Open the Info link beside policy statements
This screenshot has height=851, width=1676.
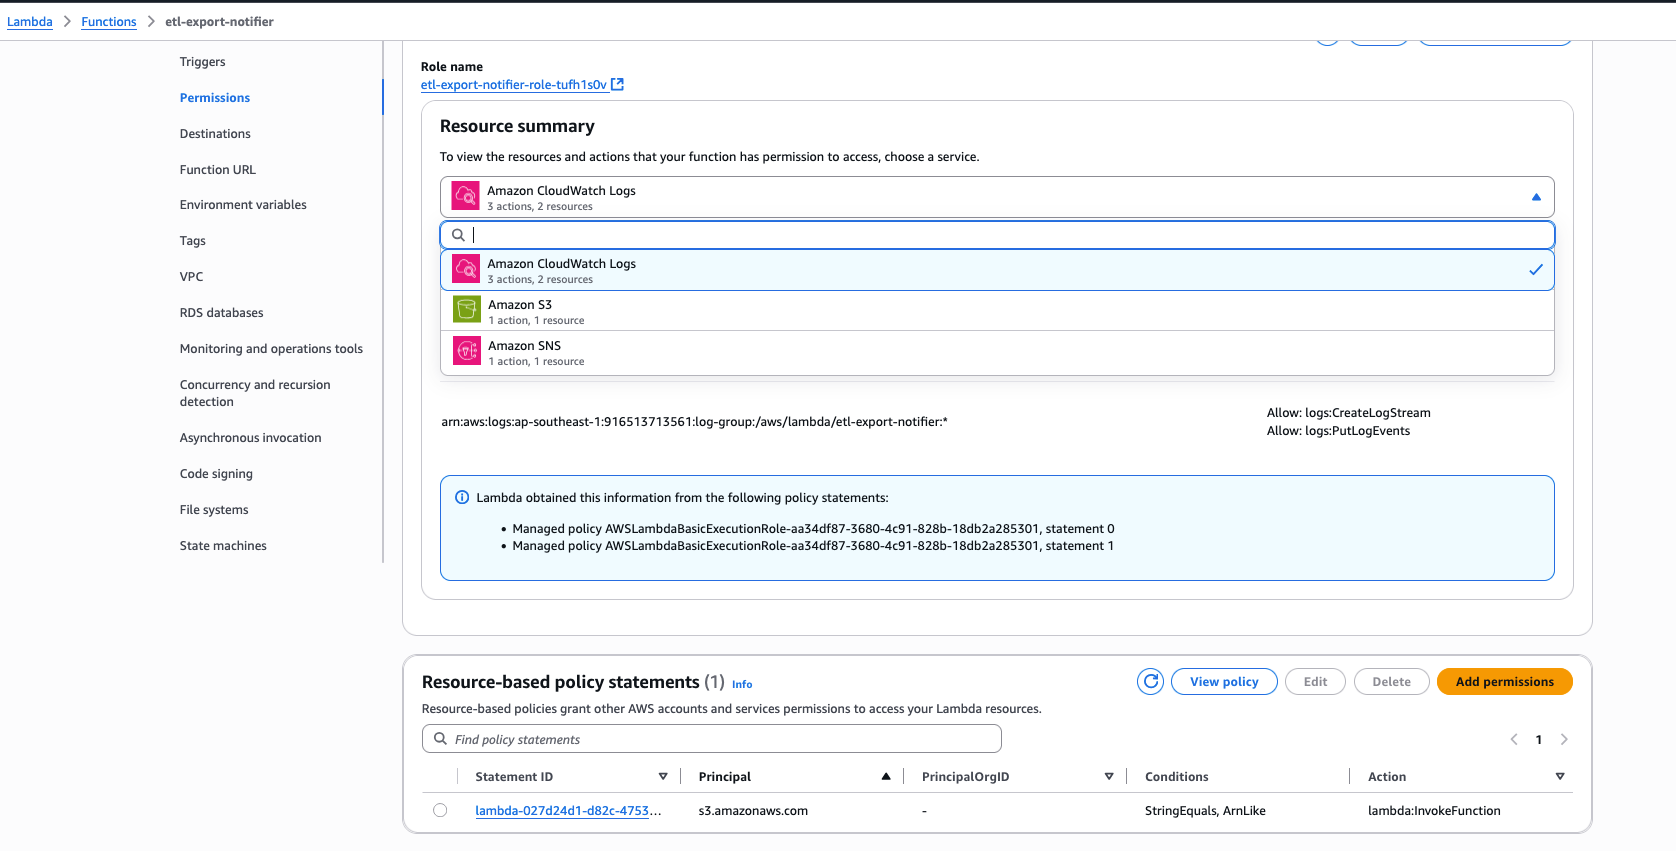(x=742, y=684)
